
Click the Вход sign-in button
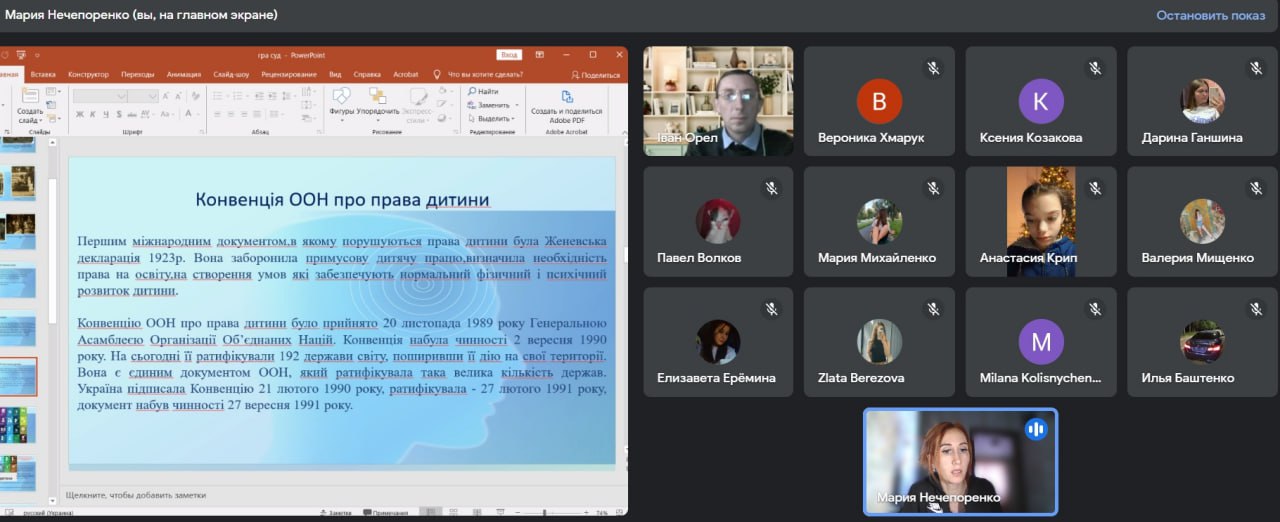coord(509,55)
